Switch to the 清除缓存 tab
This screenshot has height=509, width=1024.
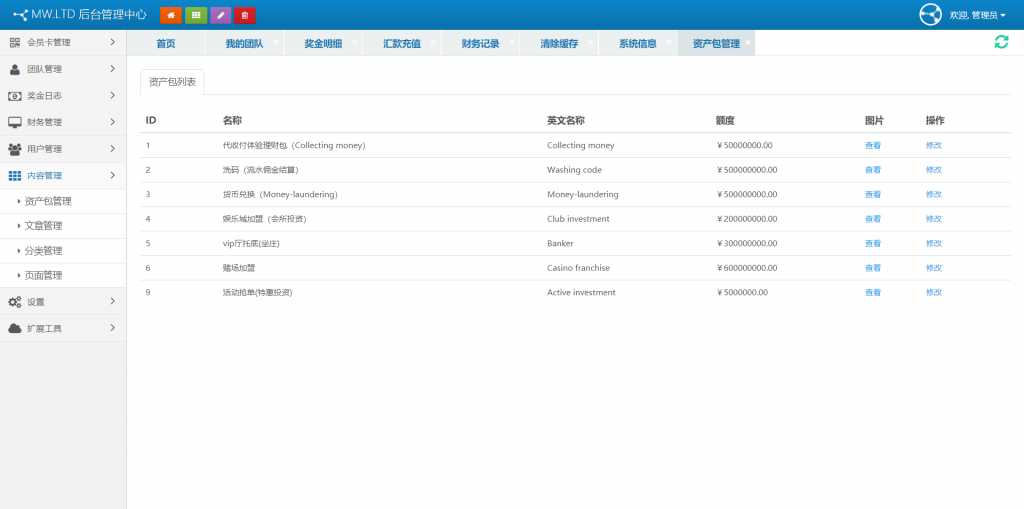(559, 44)
